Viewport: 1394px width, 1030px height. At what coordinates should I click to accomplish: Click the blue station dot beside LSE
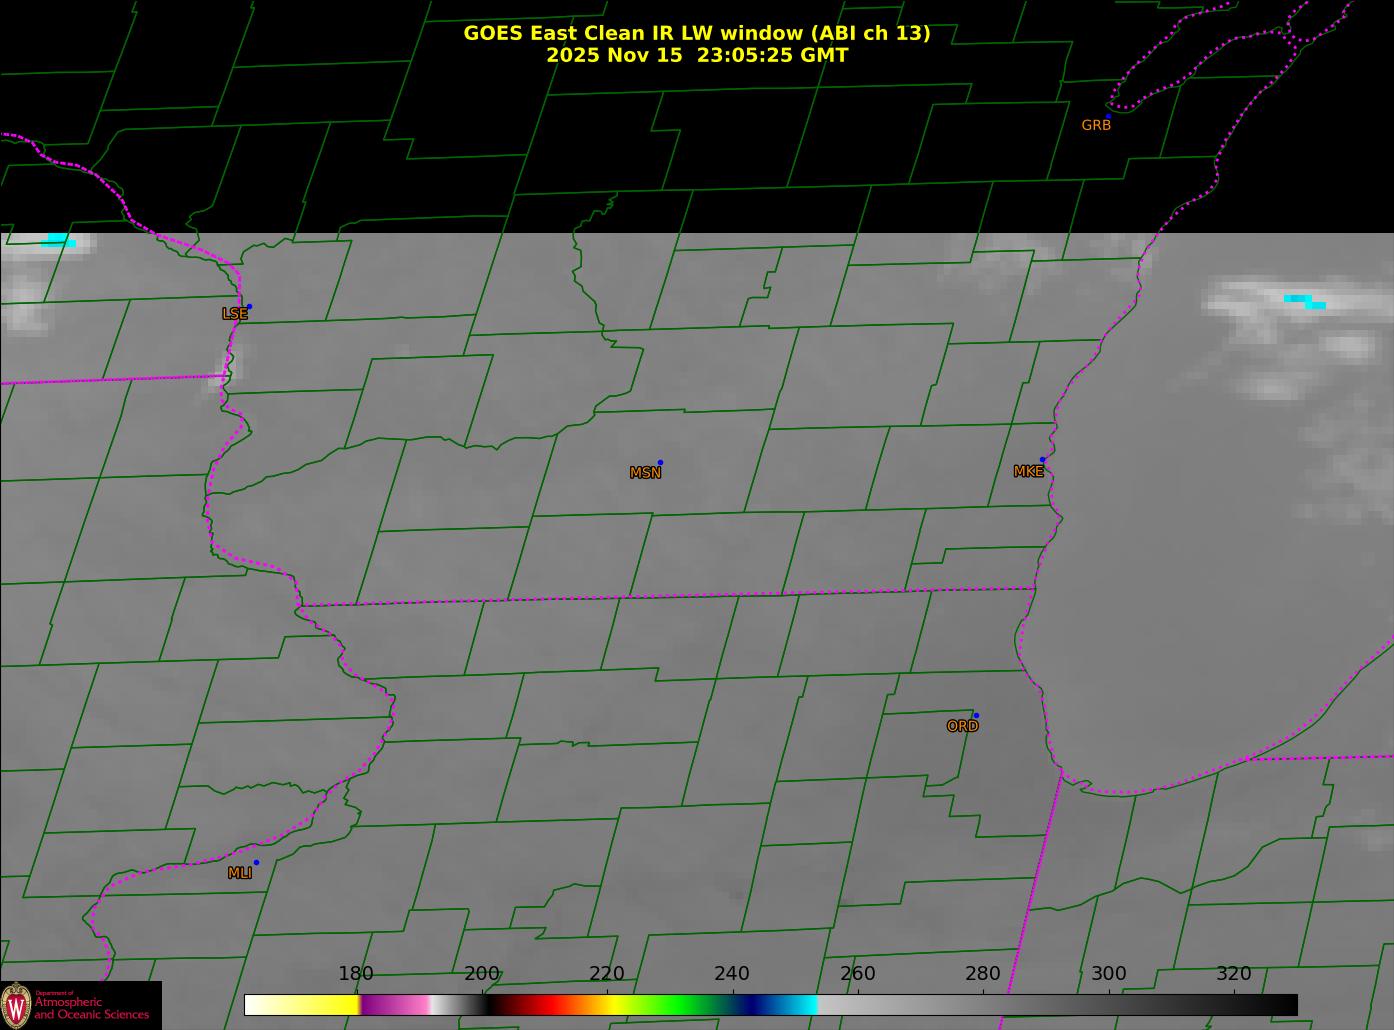click(x=249, y=306)
